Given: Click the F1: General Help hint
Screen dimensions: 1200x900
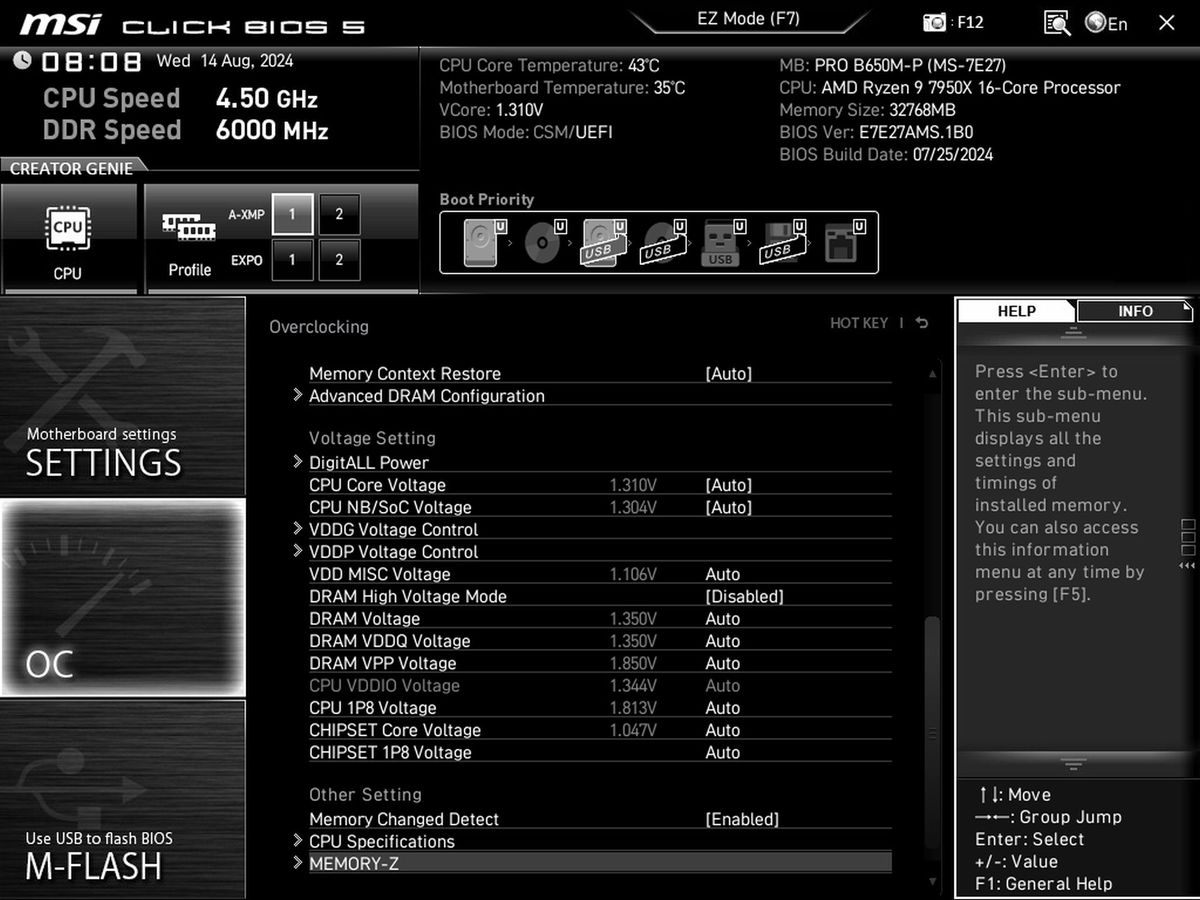Looking at the screenshot, I should [x=1043, y=884].
